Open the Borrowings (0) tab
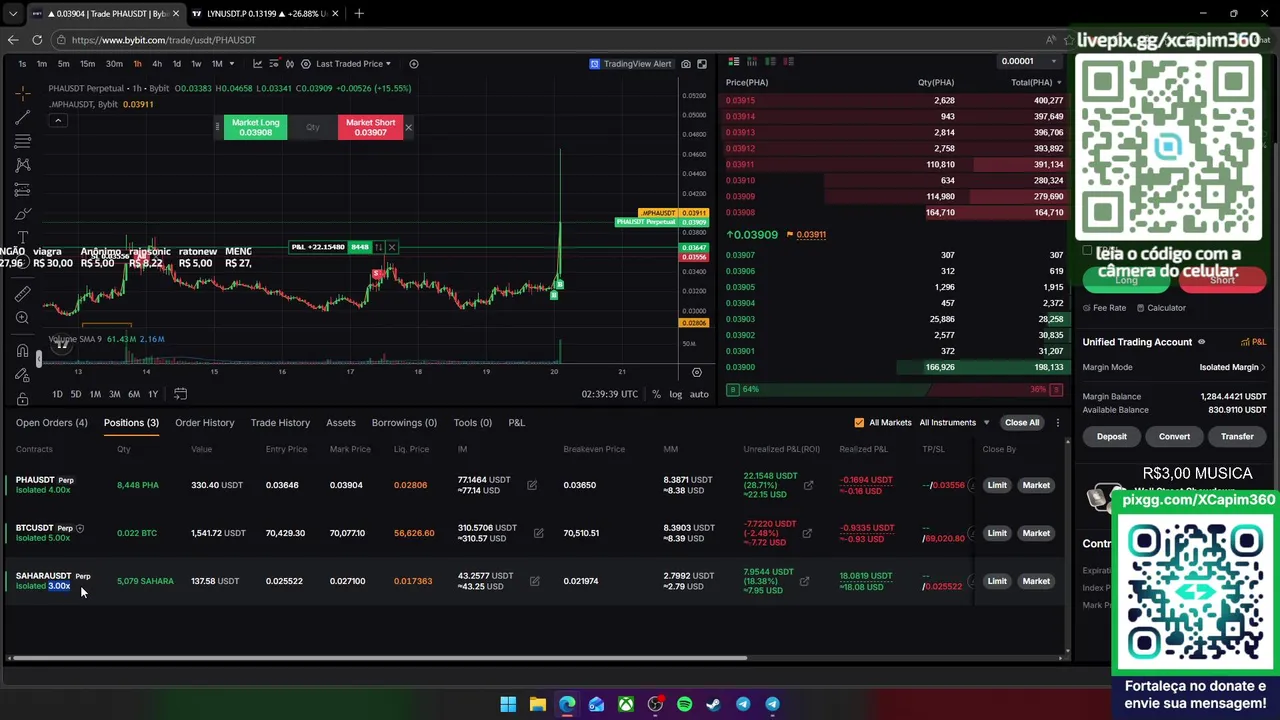 click(x=404, y=423)
